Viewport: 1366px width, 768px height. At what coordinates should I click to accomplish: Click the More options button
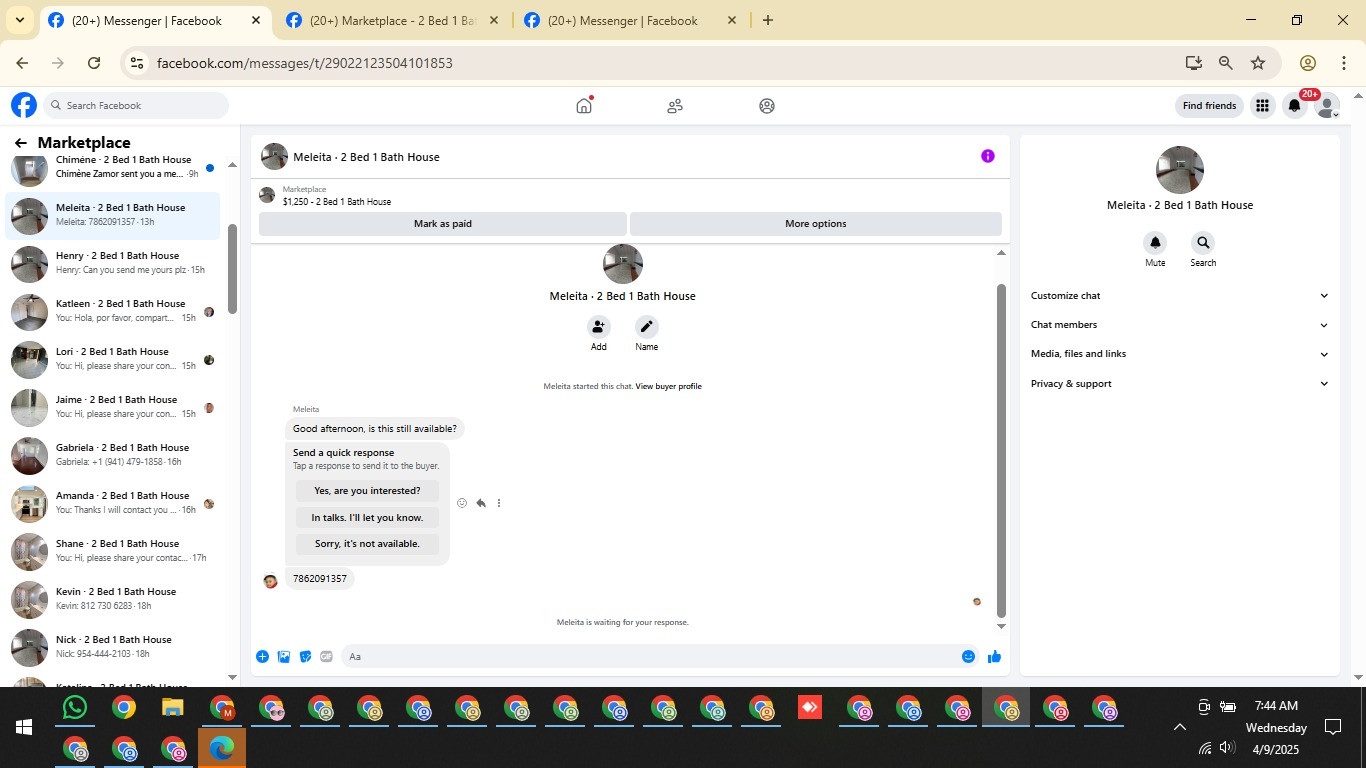pos(816,224)
